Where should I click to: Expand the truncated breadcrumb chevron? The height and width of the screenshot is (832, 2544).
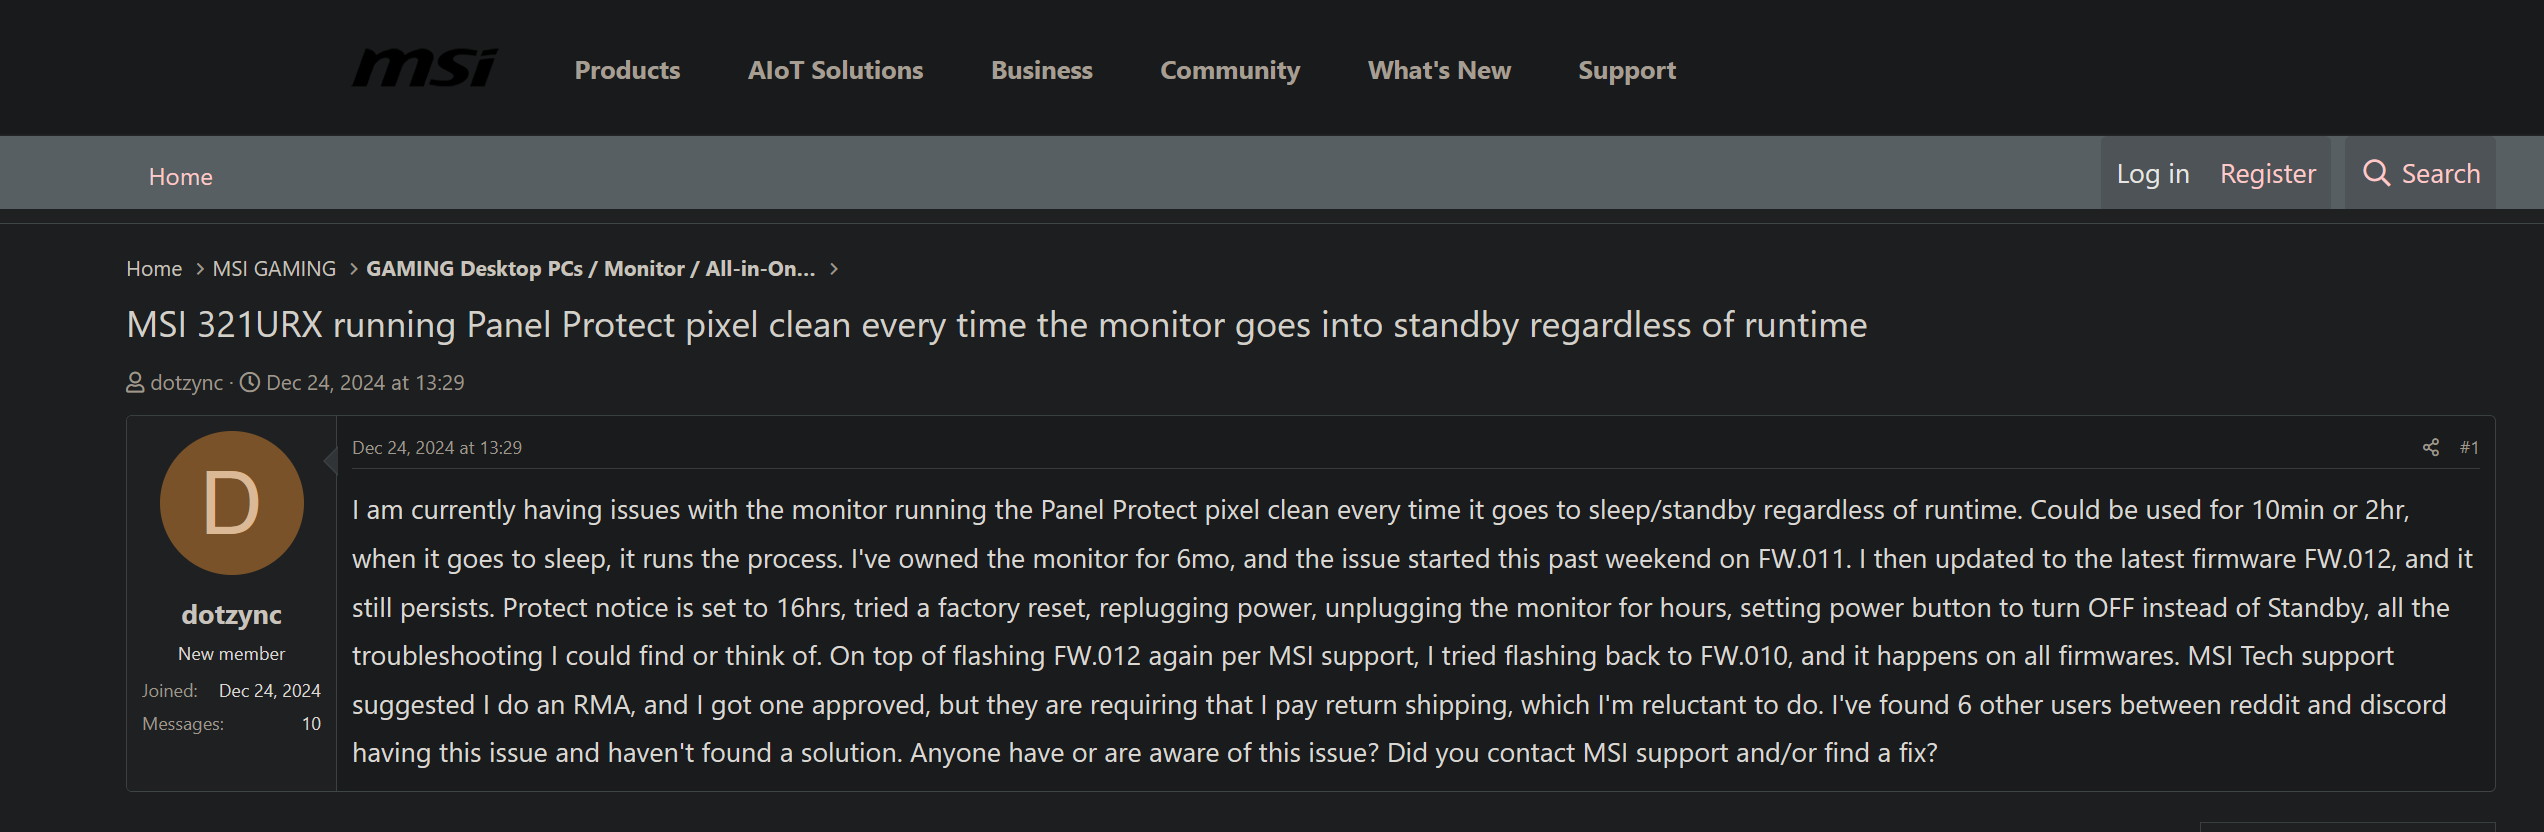pyautogui.click(x=835, y=268)
